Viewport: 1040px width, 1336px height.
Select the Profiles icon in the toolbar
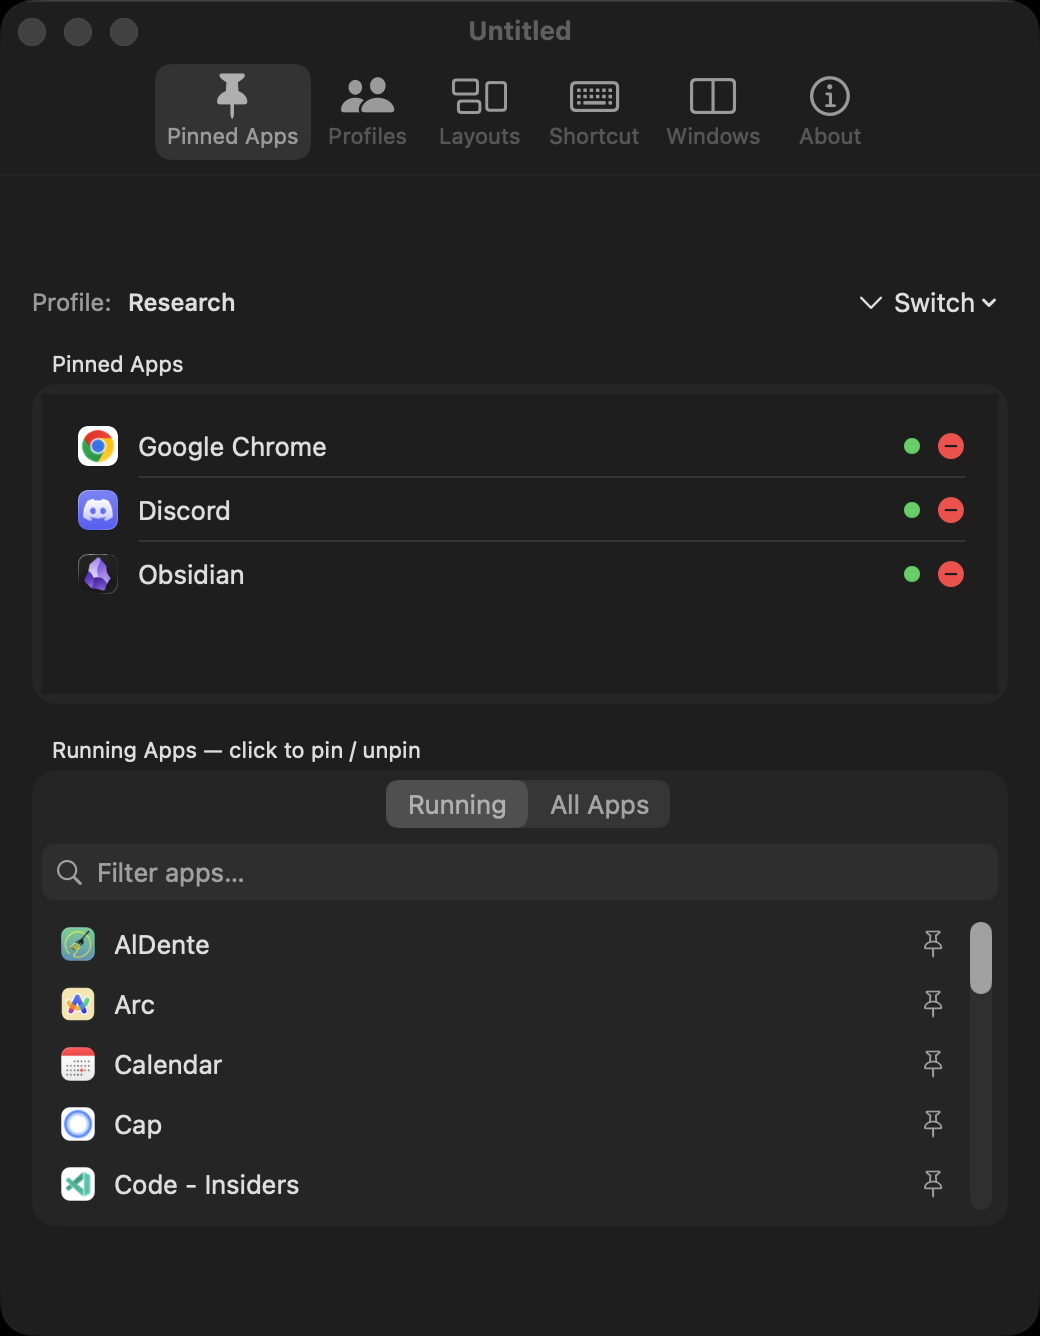(367, 96)
